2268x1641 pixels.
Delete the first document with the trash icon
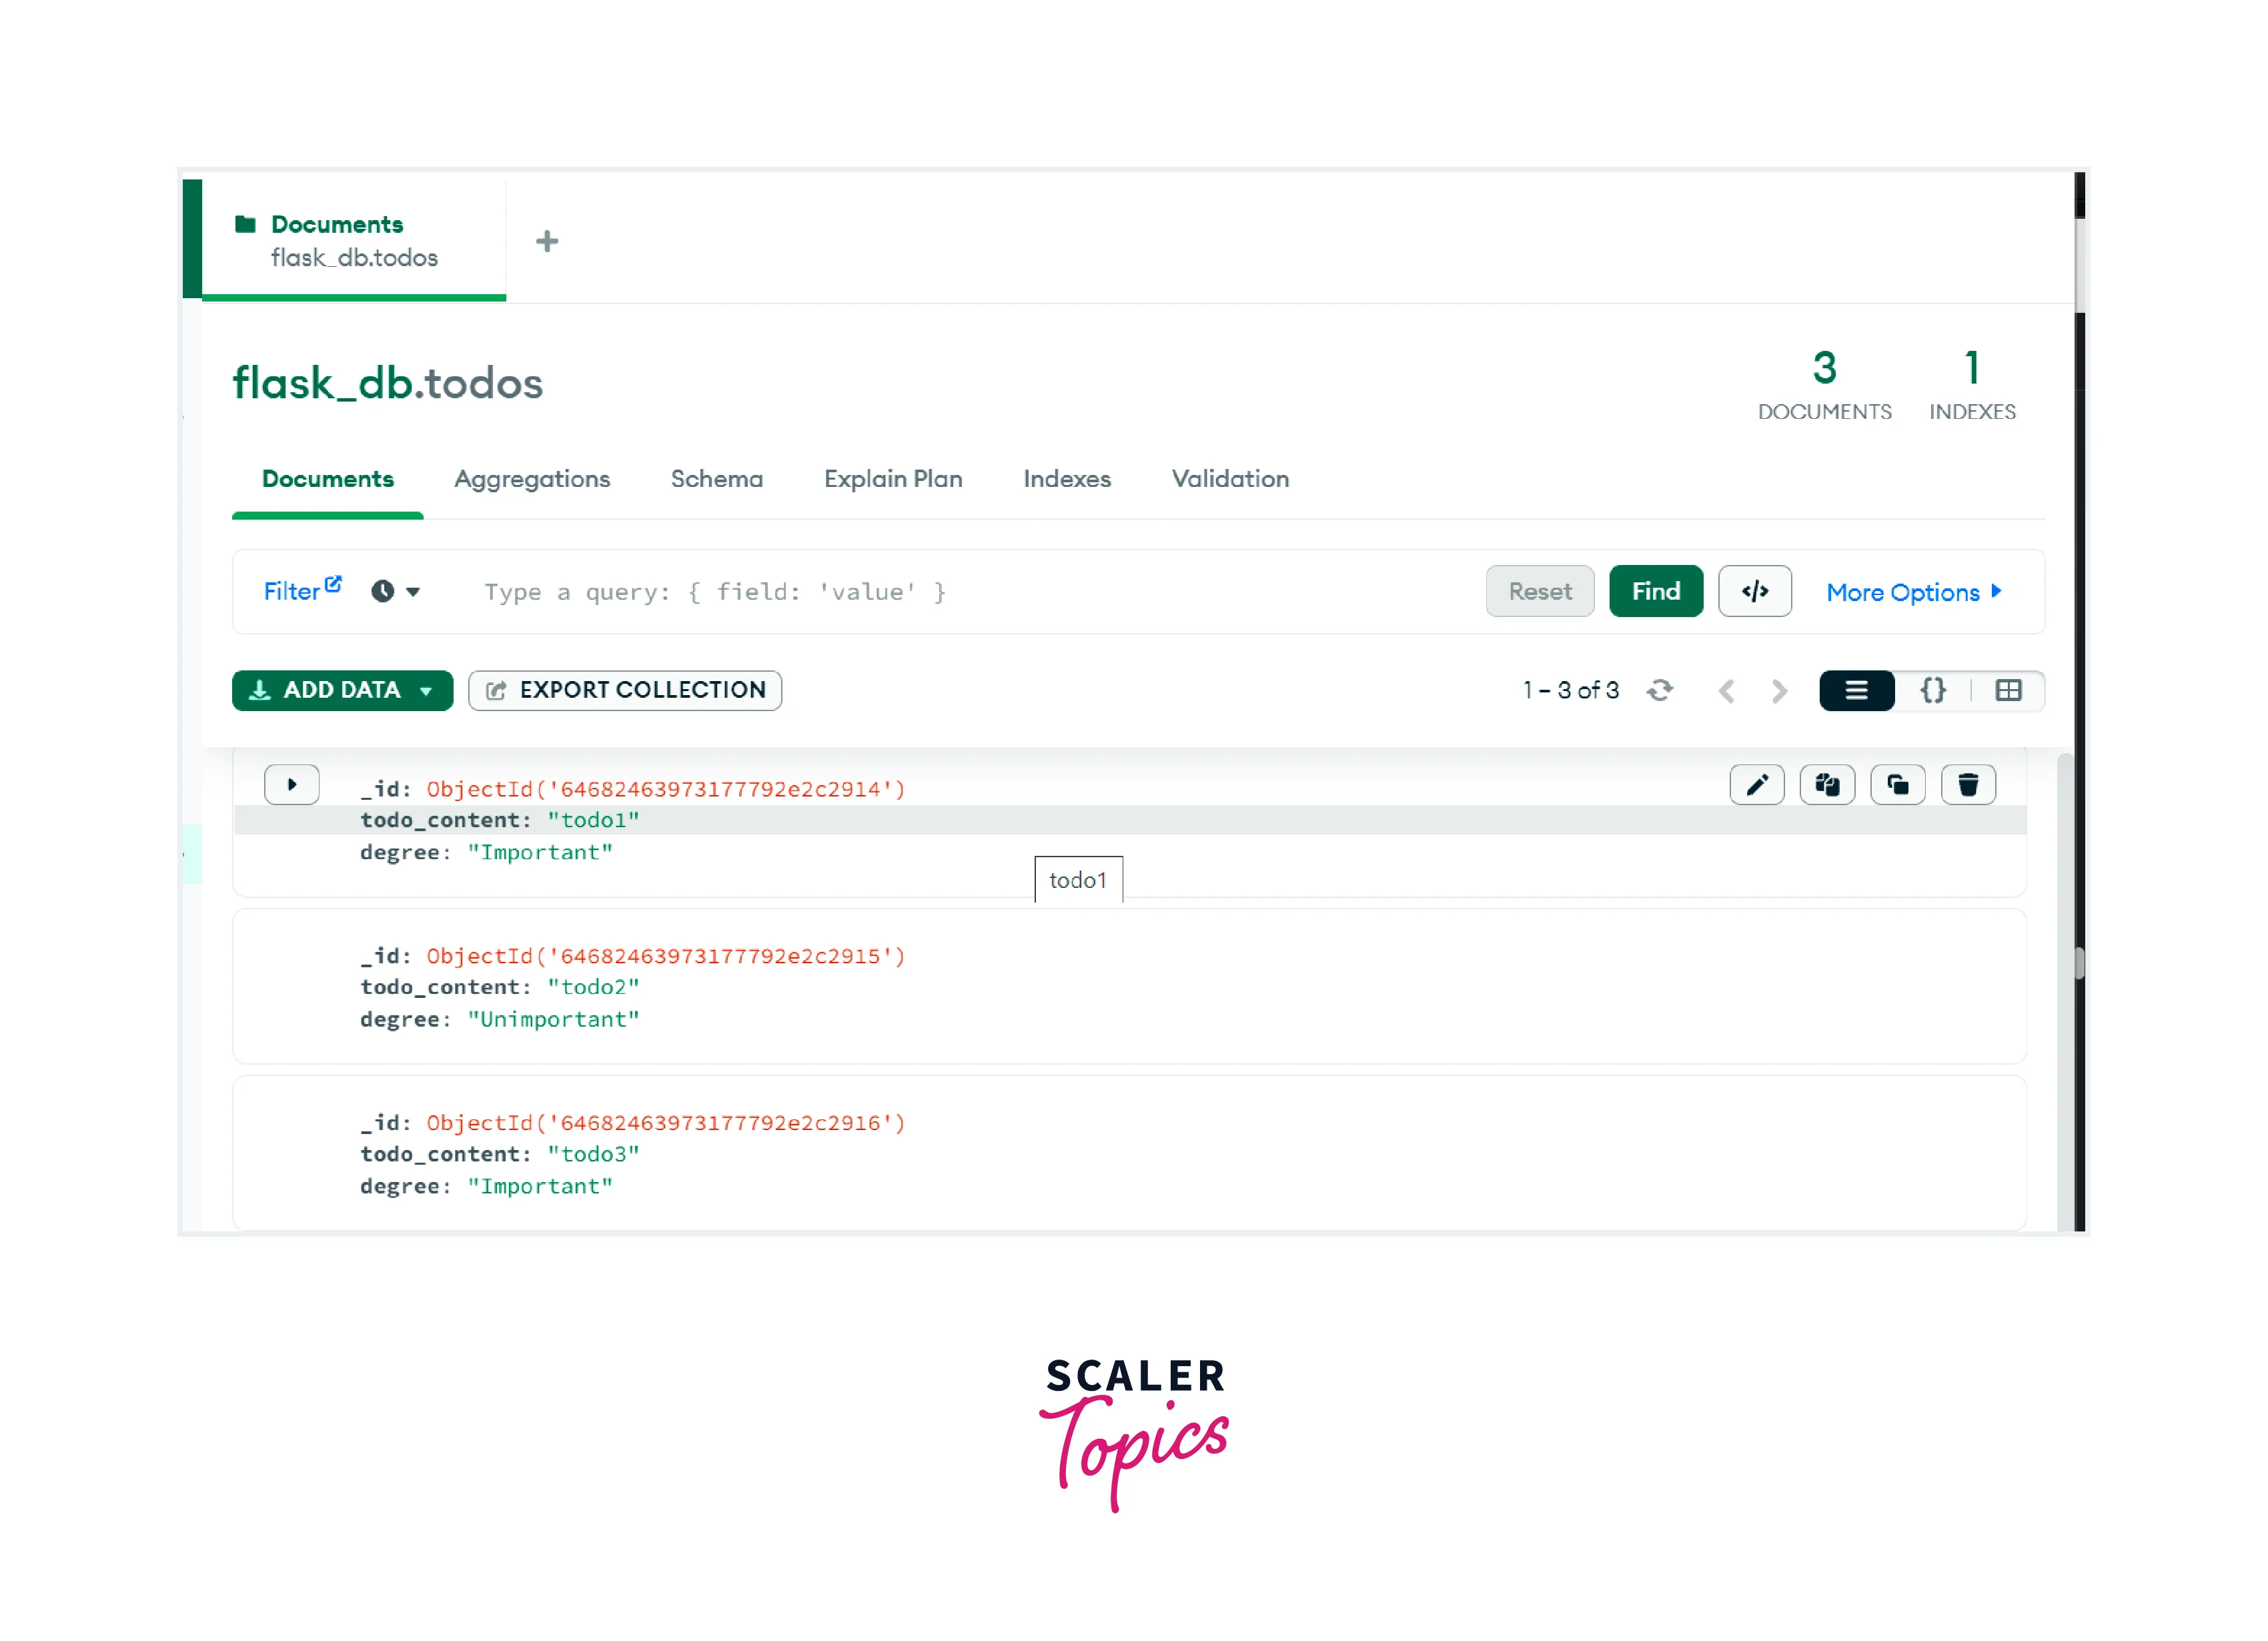[1968, 785]
